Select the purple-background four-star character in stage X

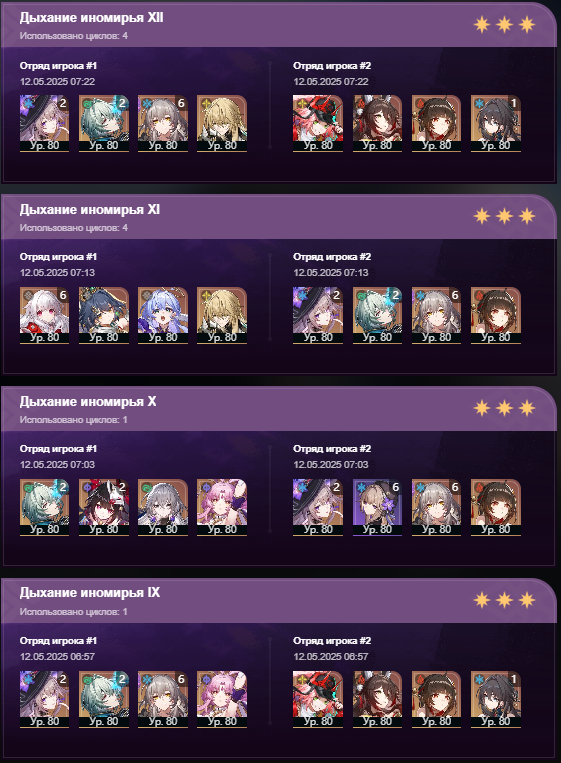pos(377,508)
